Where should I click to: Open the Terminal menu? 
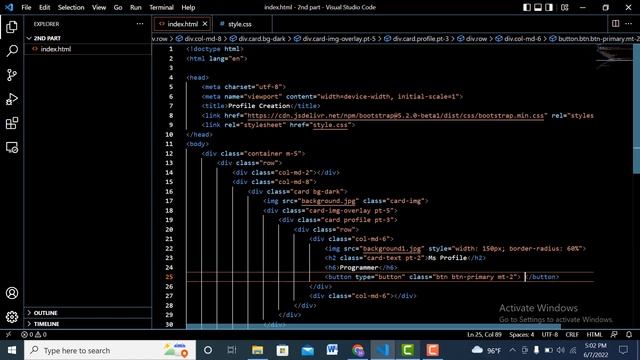click(x=161, y=7)
